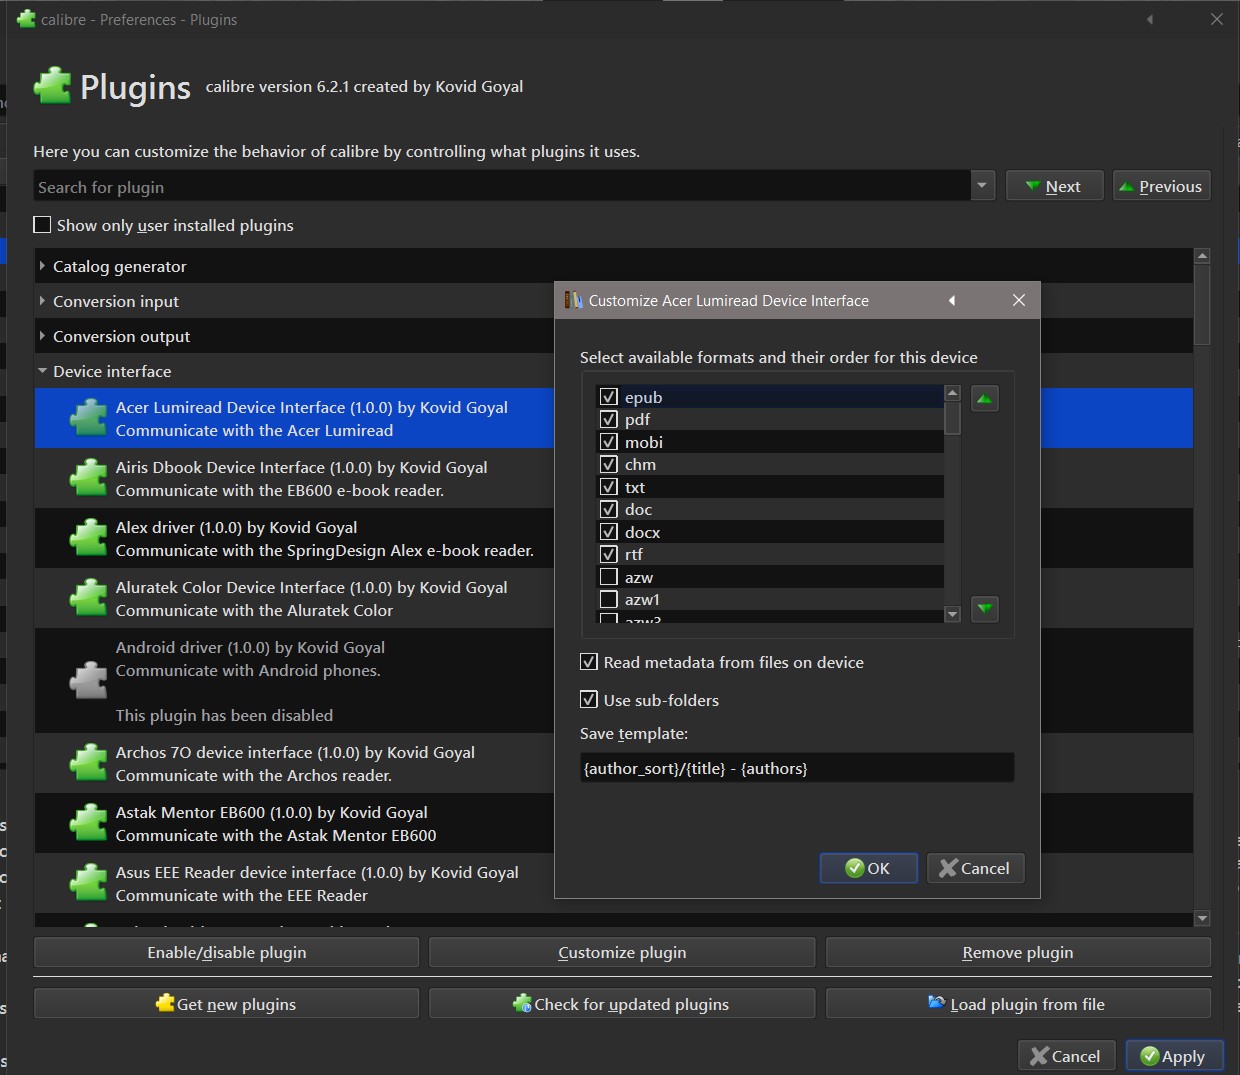The image size is (1240, 1075).
Task: Move format up with green up arrow
Action: pos(985,399)
